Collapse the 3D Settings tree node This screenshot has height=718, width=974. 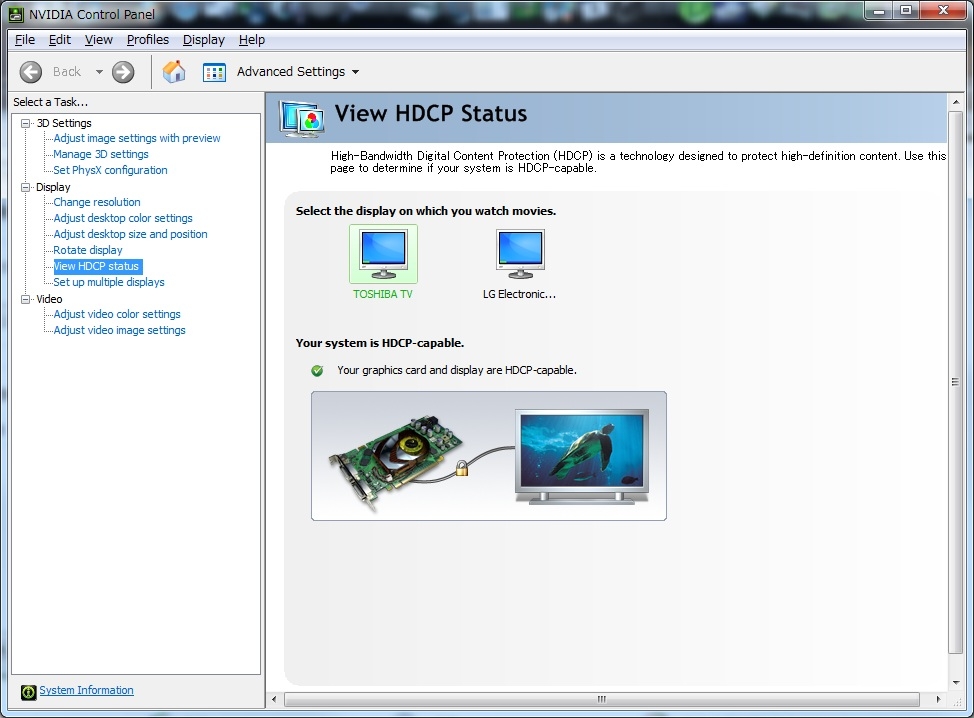tap(25, 123)
